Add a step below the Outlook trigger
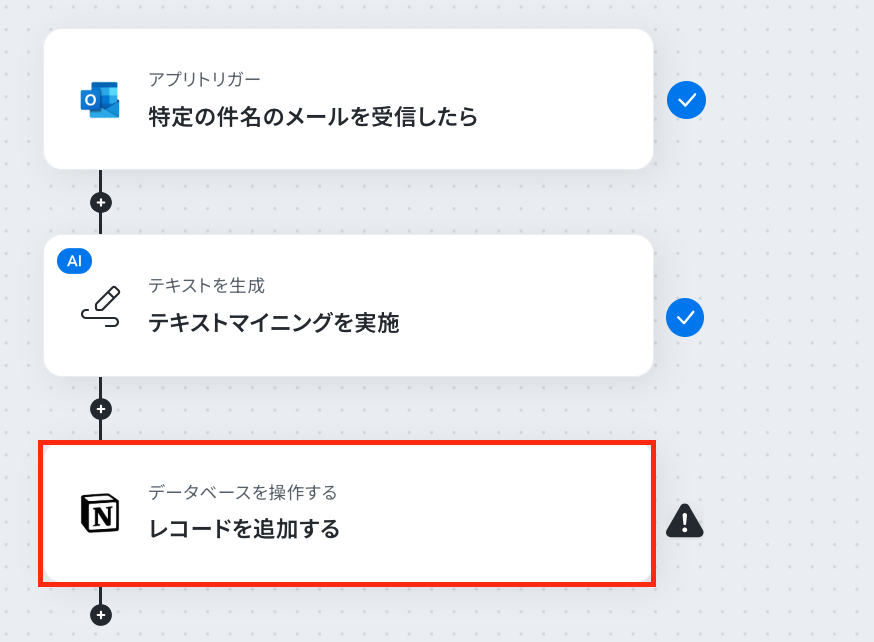 (x=101, y=202)
